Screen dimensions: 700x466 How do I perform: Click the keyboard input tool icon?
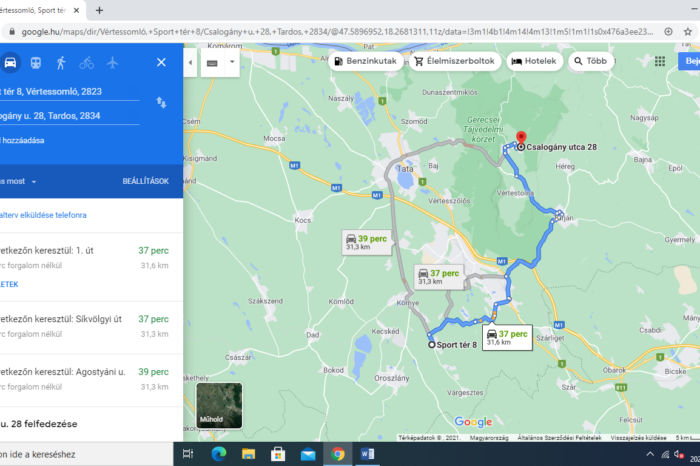click(x=212, y=63)
